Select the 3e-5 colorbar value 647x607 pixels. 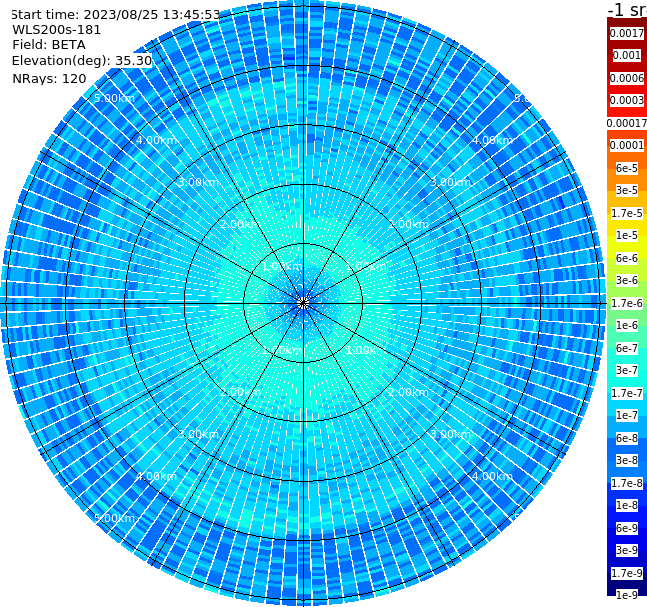[627, 190]
